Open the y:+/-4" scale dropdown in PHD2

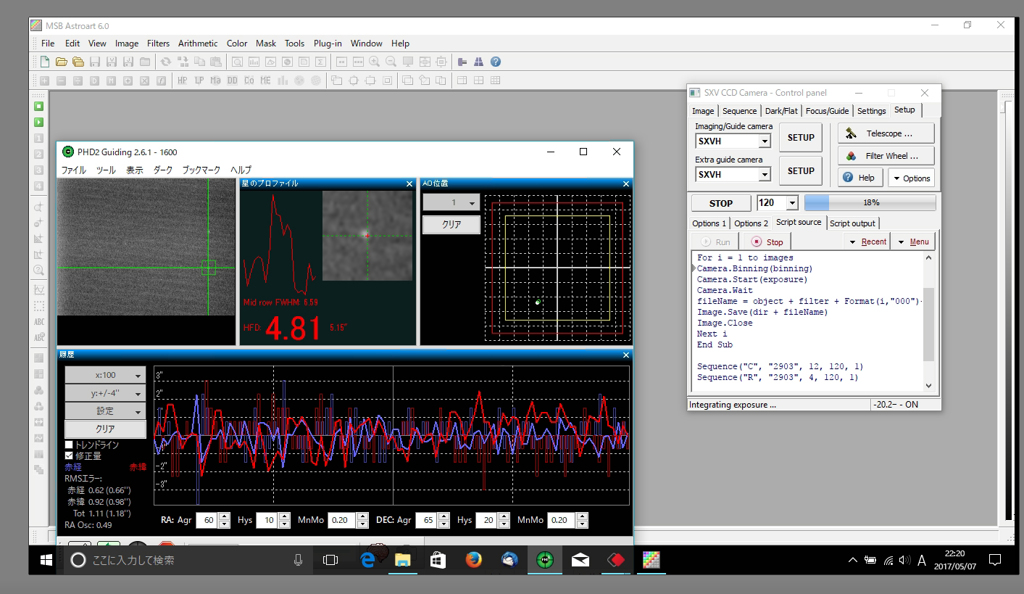(x=105, y=394)
